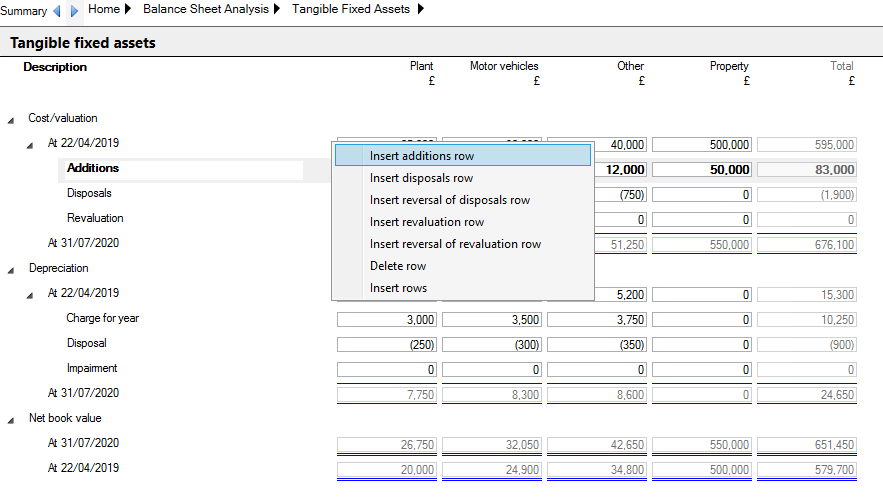Viewport: 883px width, 503px height.
Task: Click Revaluation Property field
Action: point(702,220)
